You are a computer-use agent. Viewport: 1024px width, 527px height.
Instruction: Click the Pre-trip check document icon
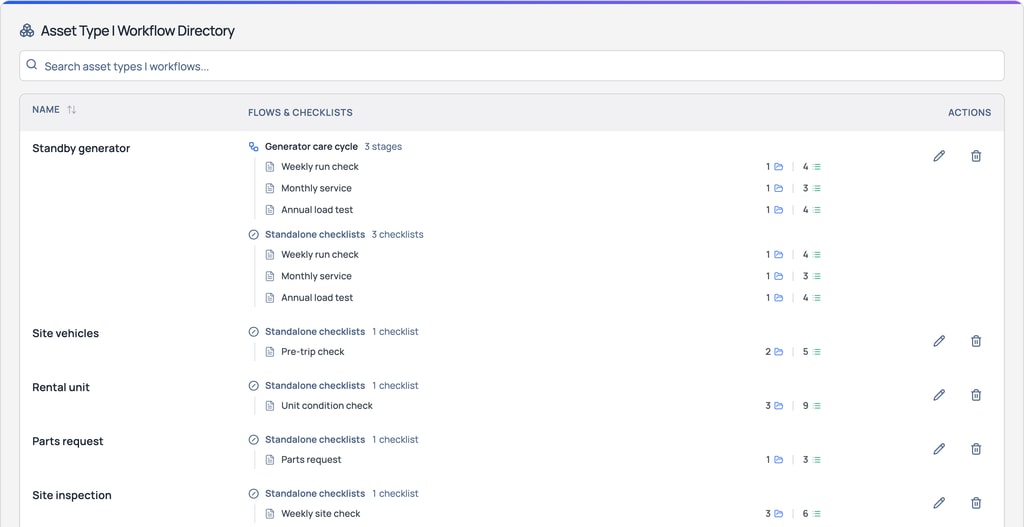point(270,351)
